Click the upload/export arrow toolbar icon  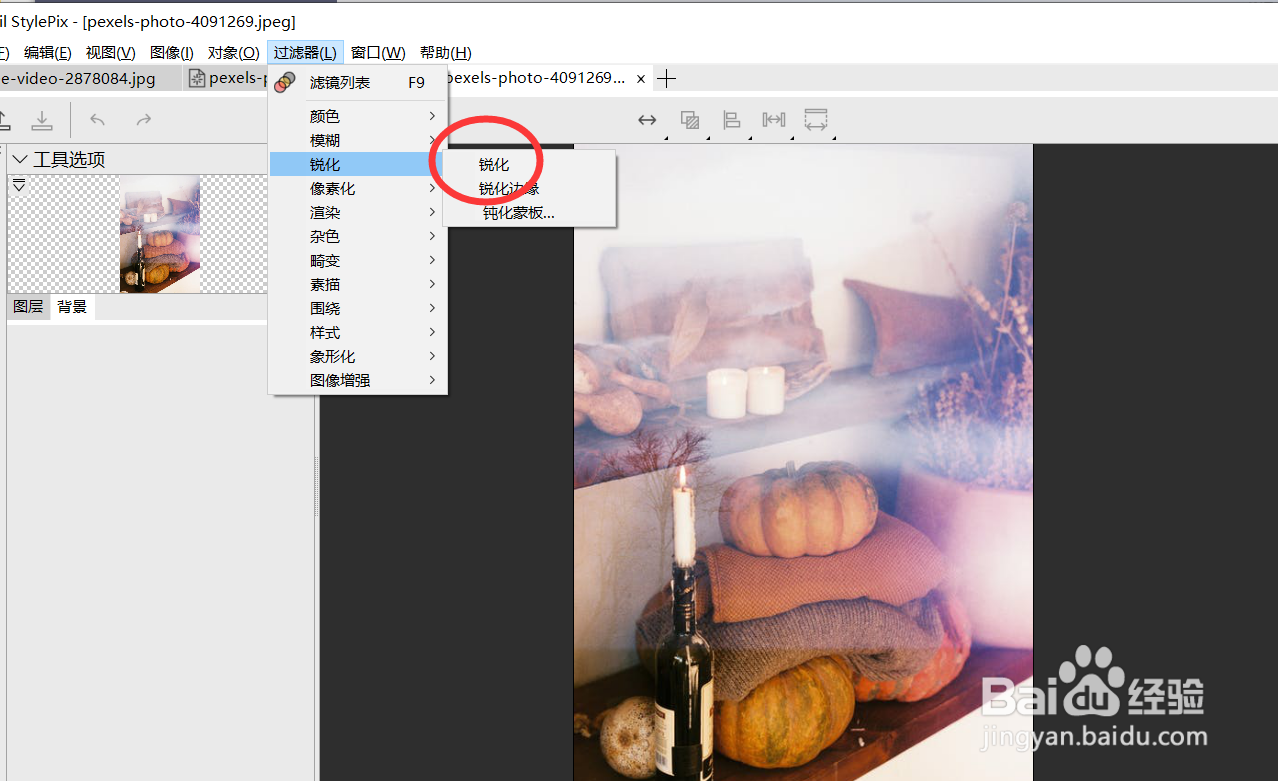[x=4, y=120]
